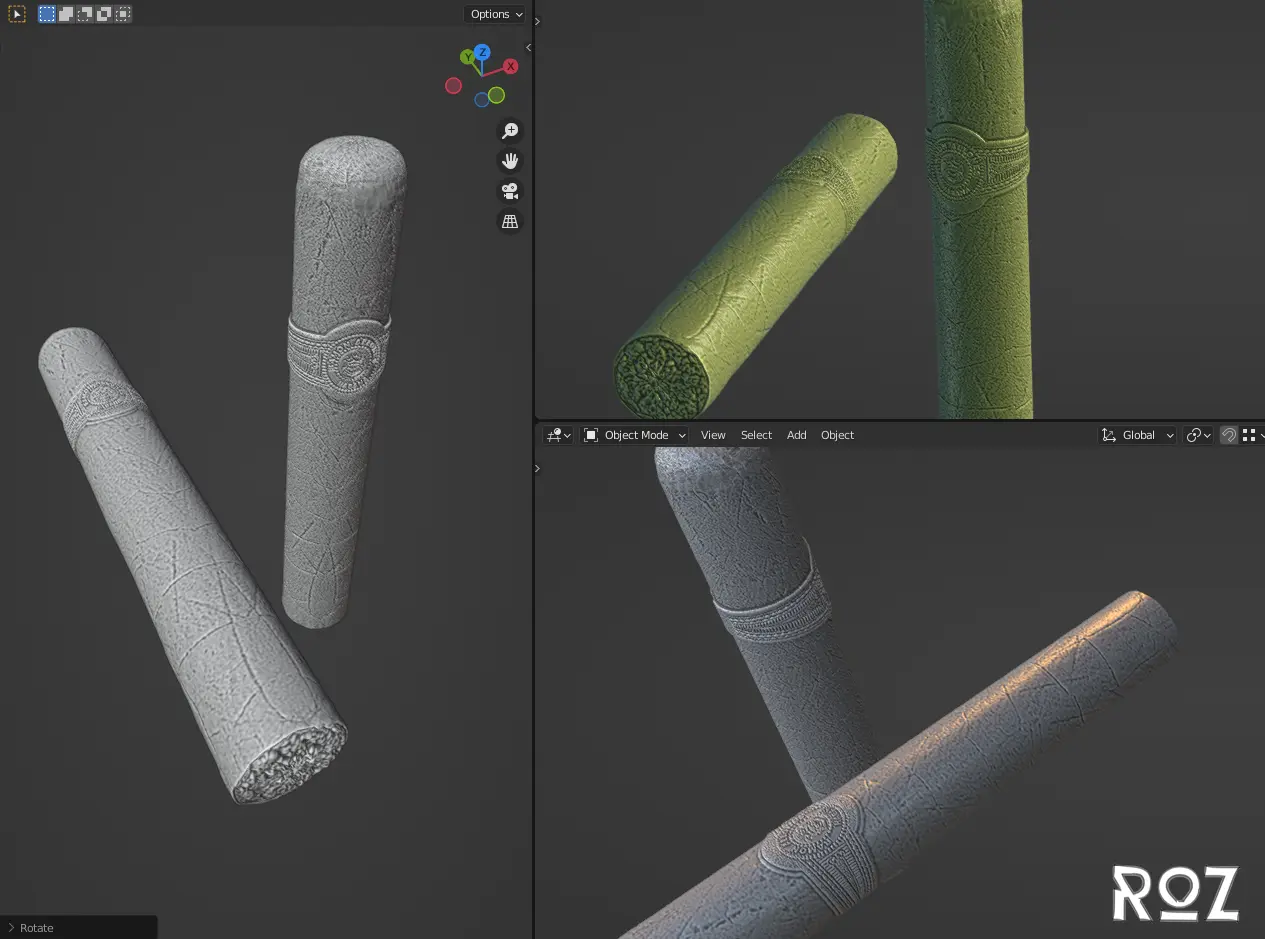Click the negative X axis gizmo circle
The width and height of the screenshot is (1265, 939).
click(x=453, y=86)
